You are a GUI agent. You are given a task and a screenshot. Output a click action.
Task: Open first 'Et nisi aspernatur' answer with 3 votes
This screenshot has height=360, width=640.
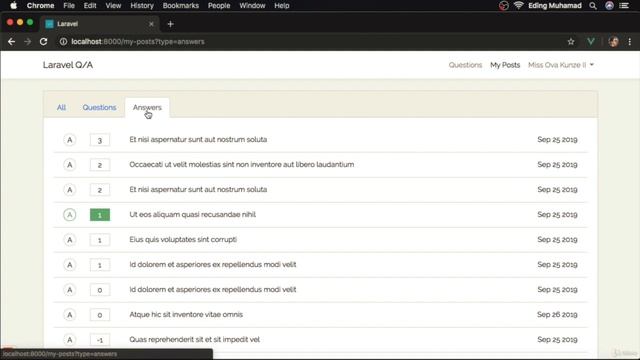click(198, 140)
